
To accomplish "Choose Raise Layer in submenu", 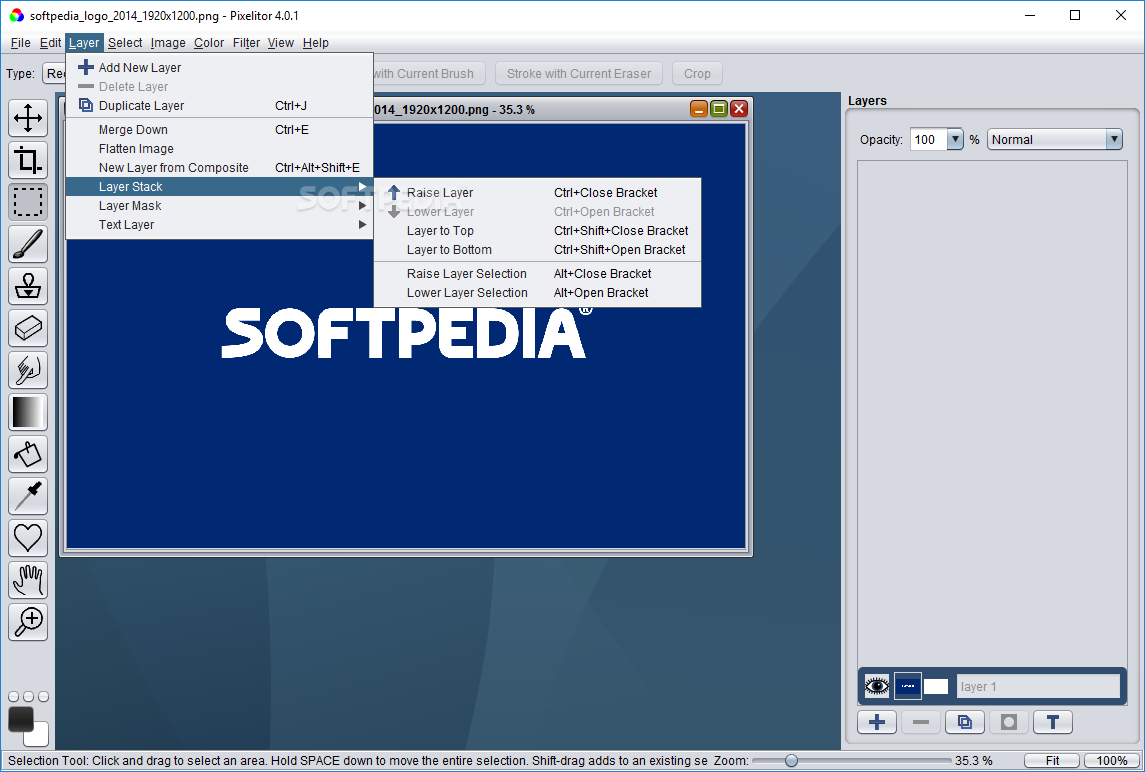I will tap(537, 193).
